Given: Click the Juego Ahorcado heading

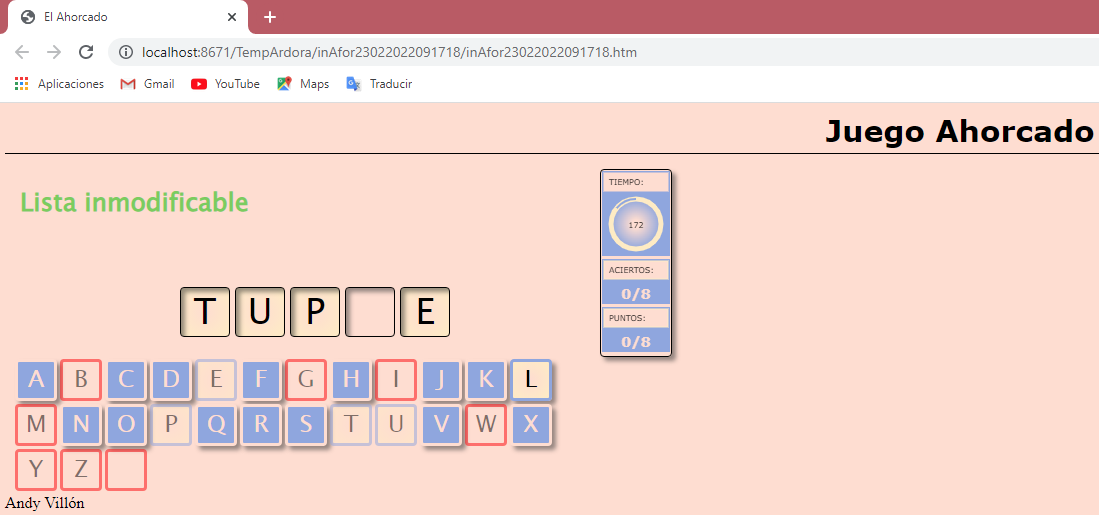Looking at the screenshot, I should pos(959,131).
